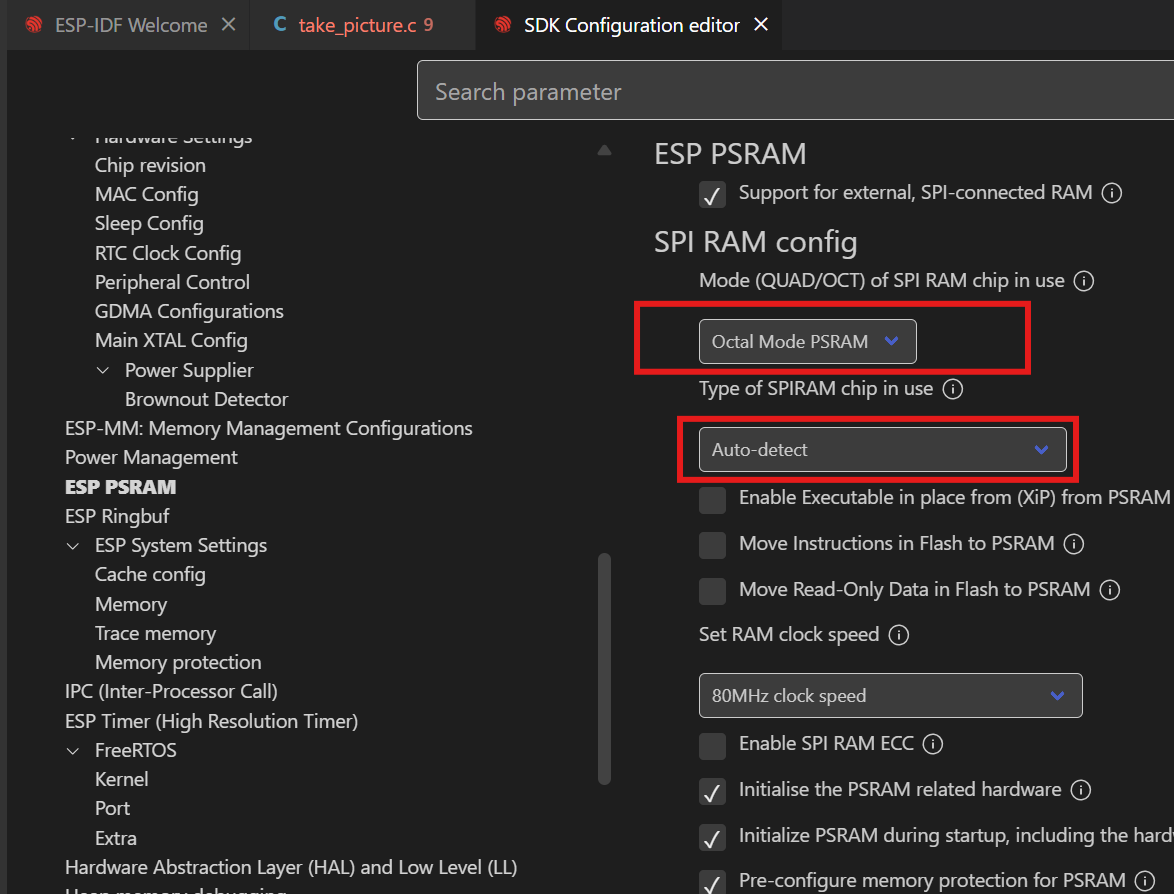Select Memory under ESP System Settings
The image size is (1174, 894).
(130, 604)
